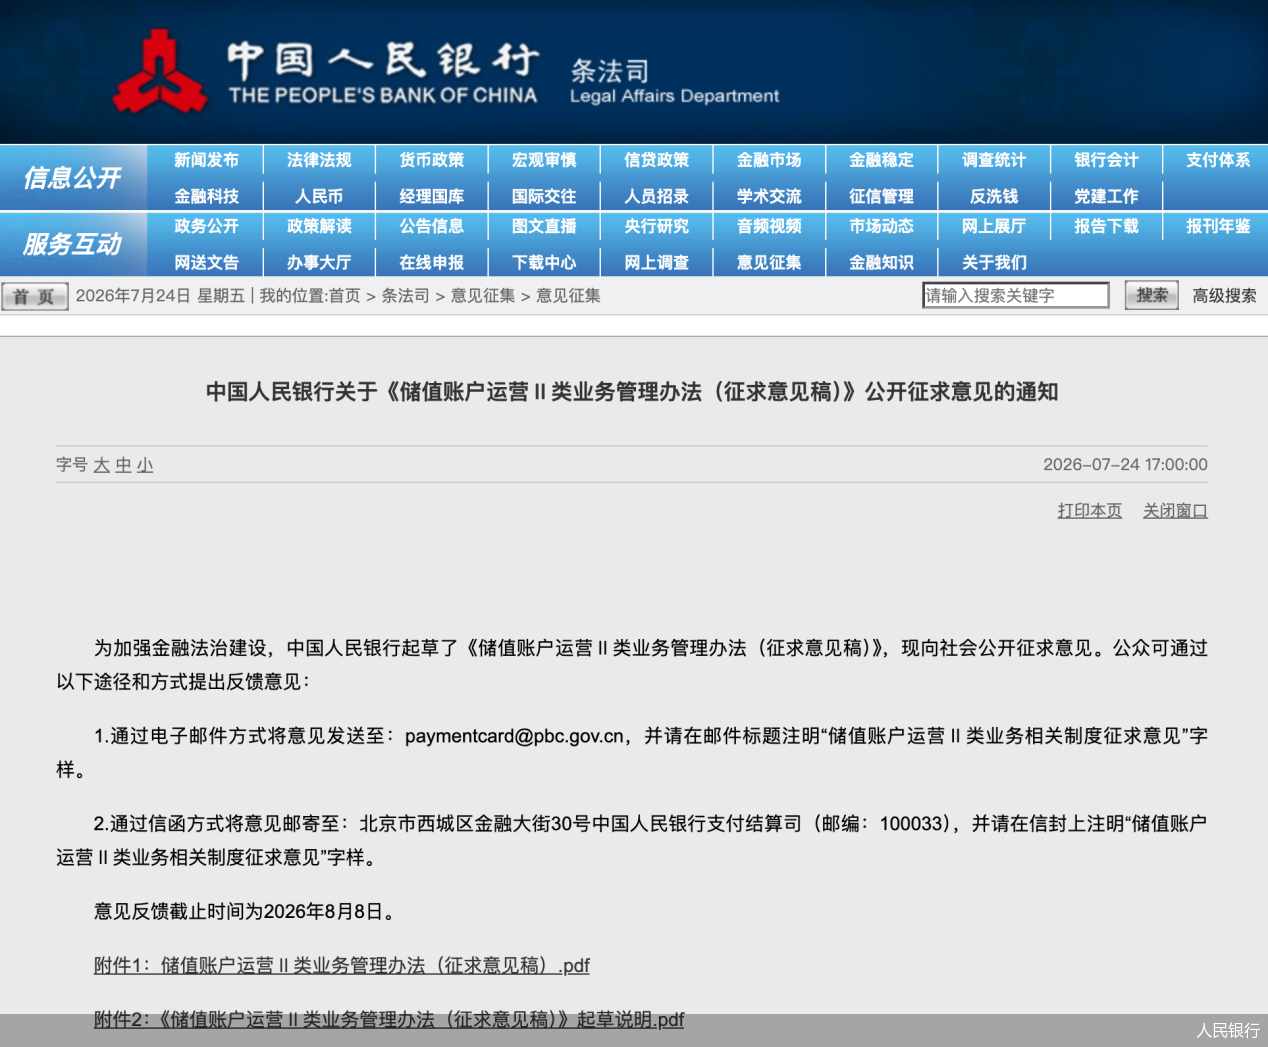Click the email paymentcard@pbc.gov.cn text

coord(514,736)
